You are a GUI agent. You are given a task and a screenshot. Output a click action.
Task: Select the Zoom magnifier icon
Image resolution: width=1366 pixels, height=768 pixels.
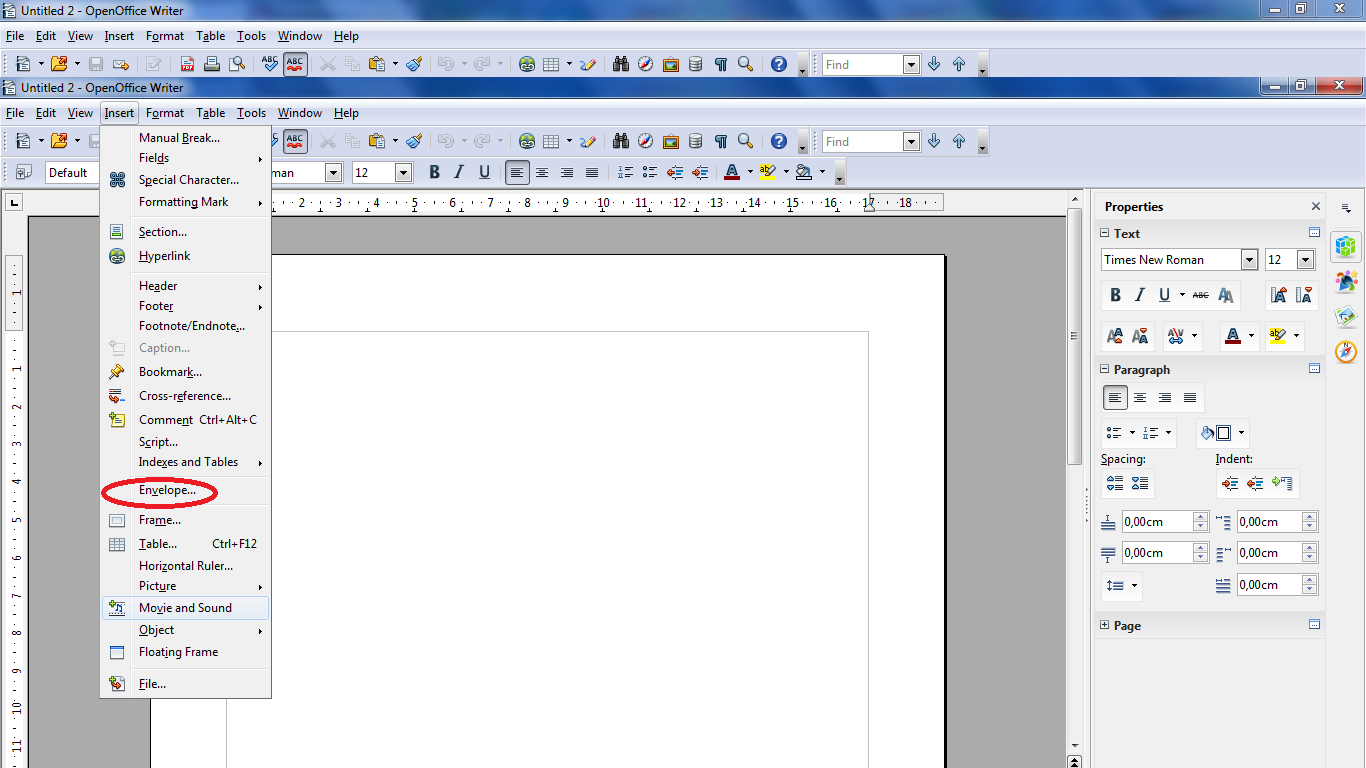click(746, 141)
